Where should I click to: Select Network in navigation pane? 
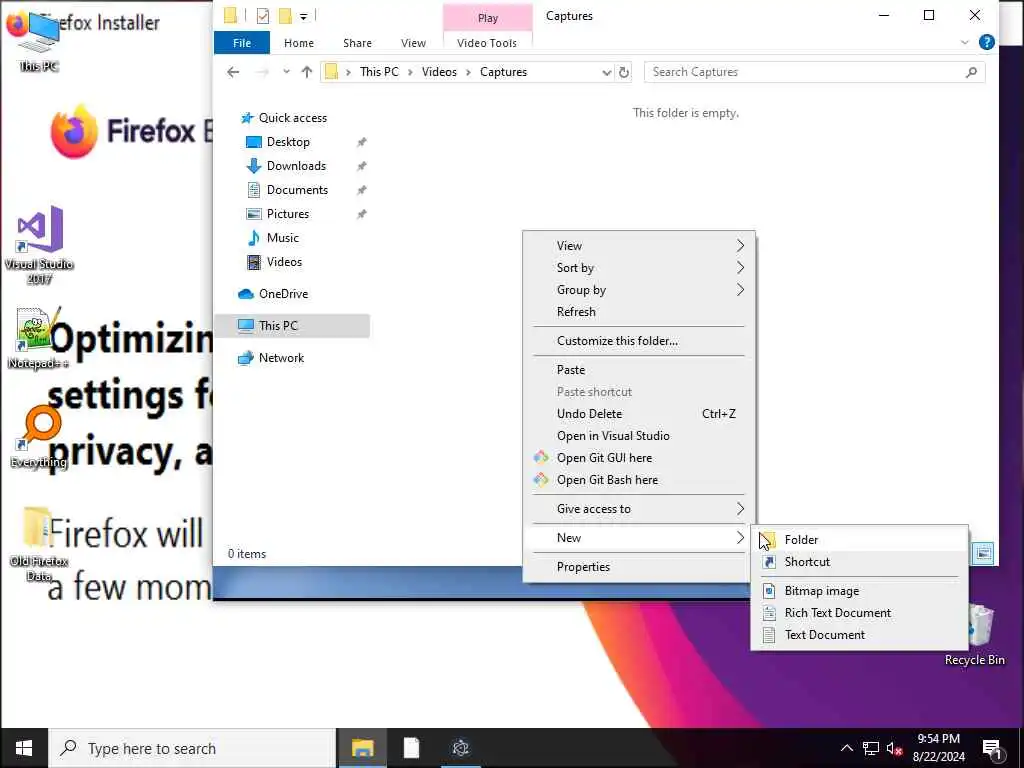click(281, 358)
